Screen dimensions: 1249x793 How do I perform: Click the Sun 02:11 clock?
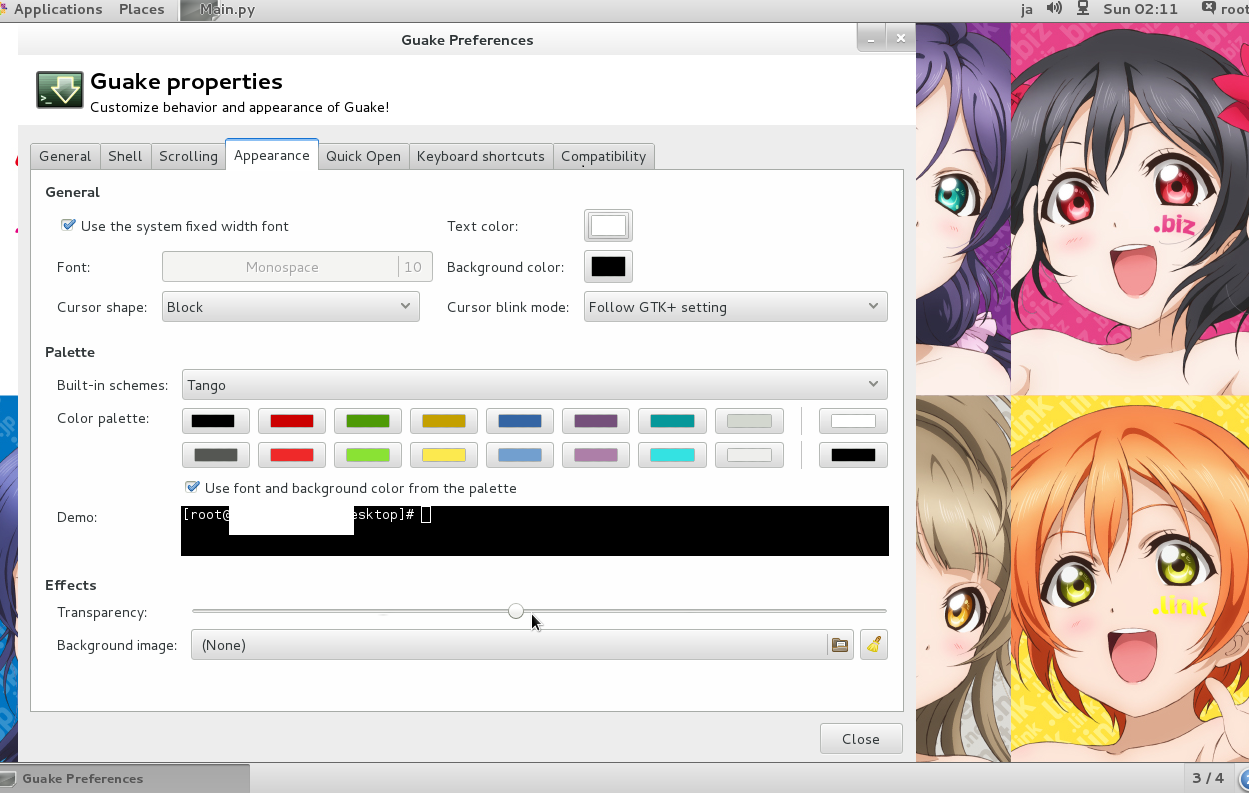tap(1140, 9)
